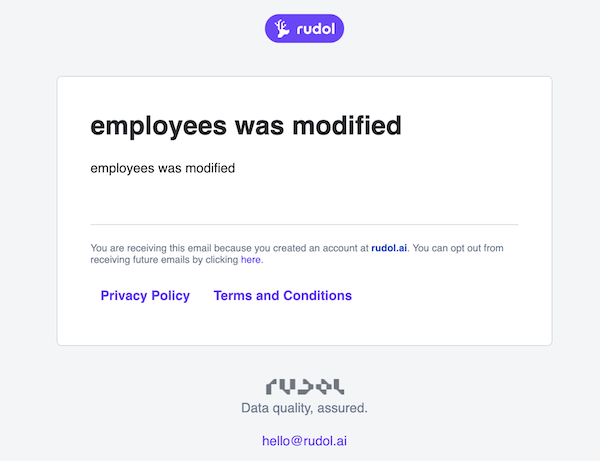The width and height of the screenshot is (600, 464).
Task: Open the Privacy Policy link
Action: (x=145, y=296)
